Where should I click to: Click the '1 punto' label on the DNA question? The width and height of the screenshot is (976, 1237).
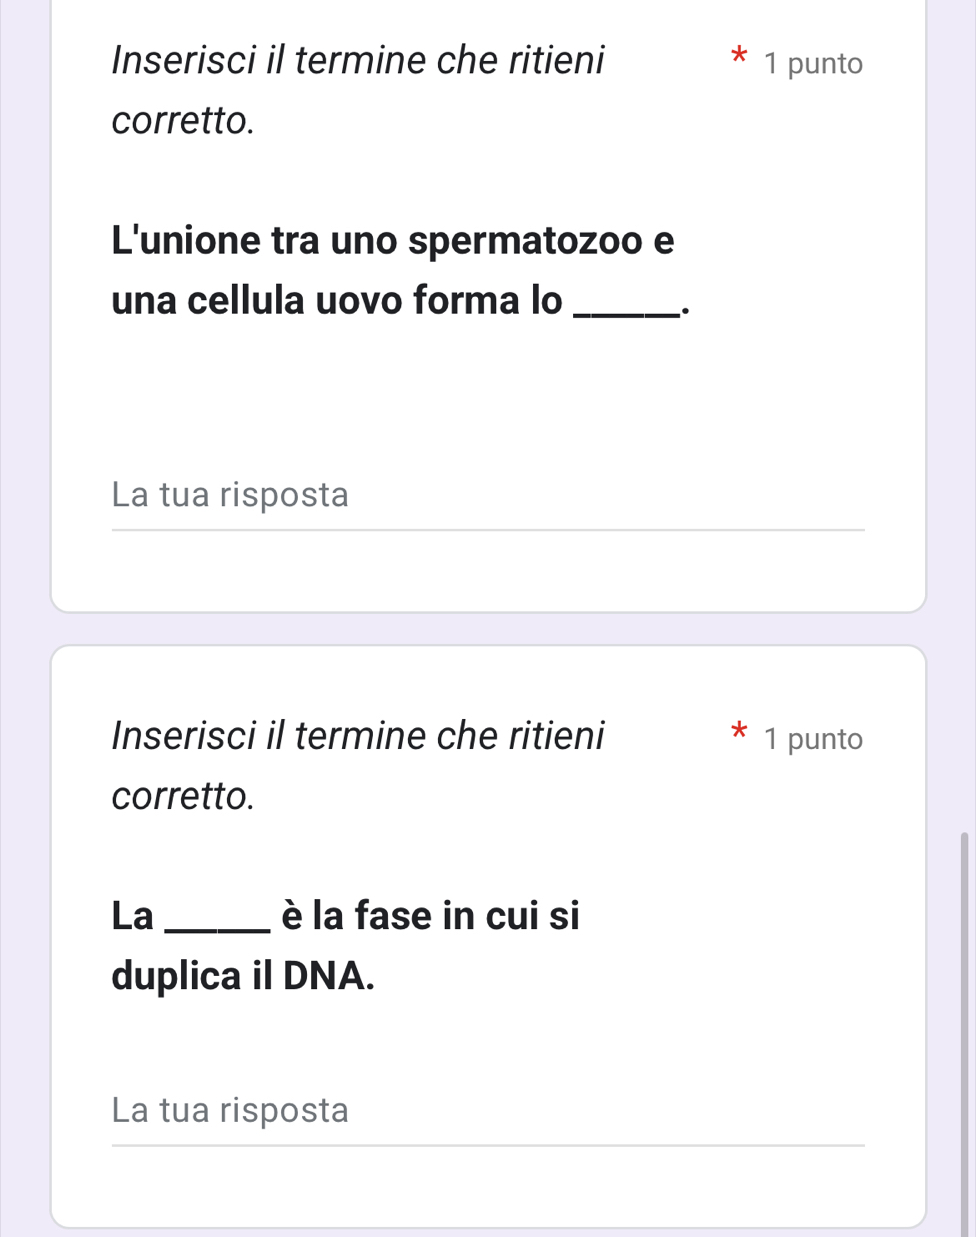tap(812, 740)
